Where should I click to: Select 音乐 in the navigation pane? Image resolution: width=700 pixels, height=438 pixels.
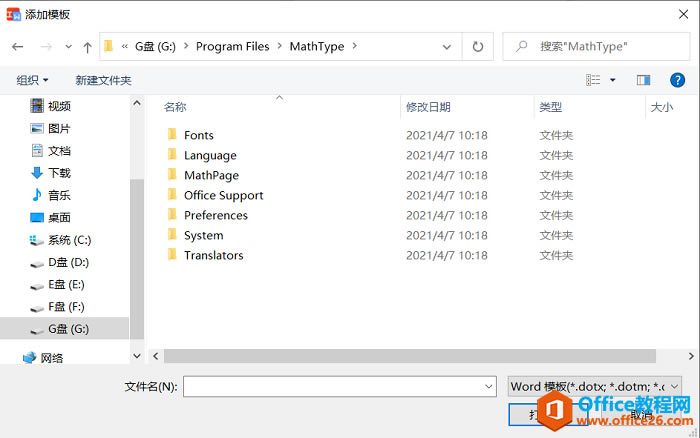(x=59, y=195)
